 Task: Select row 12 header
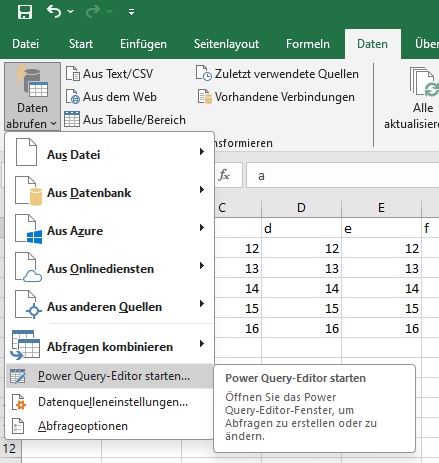[10, 448]
